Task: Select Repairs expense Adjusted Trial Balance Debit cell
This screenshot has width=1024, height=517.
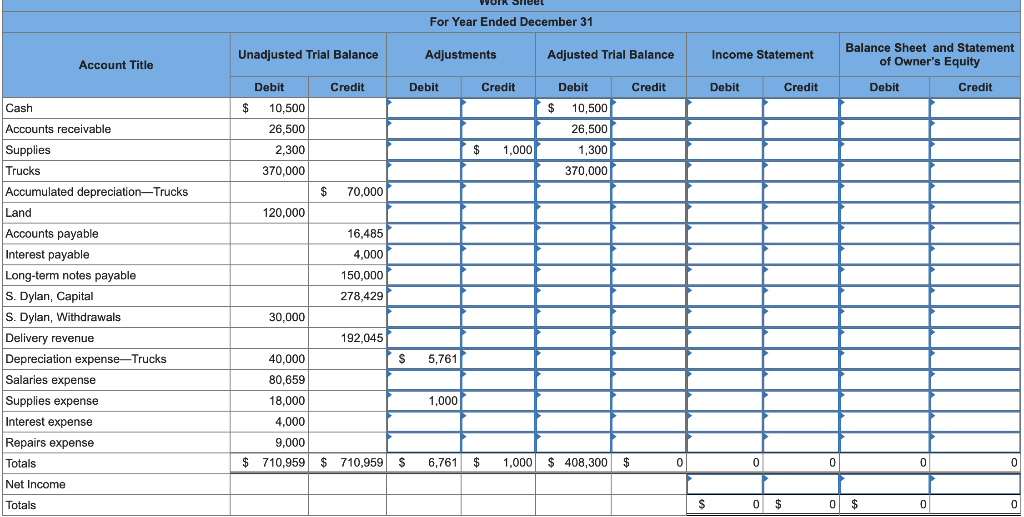Action: tap(573, 443)
